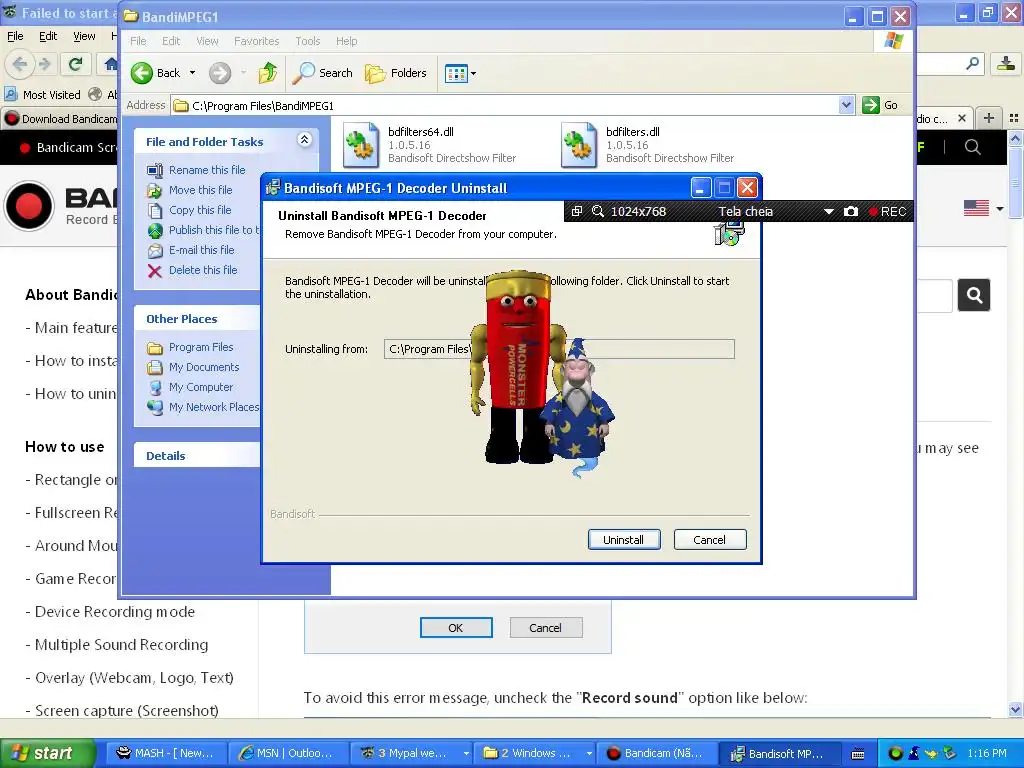The image size is (1024, 768).
Task: Open a new browser tab with plus
Action: 989,118
